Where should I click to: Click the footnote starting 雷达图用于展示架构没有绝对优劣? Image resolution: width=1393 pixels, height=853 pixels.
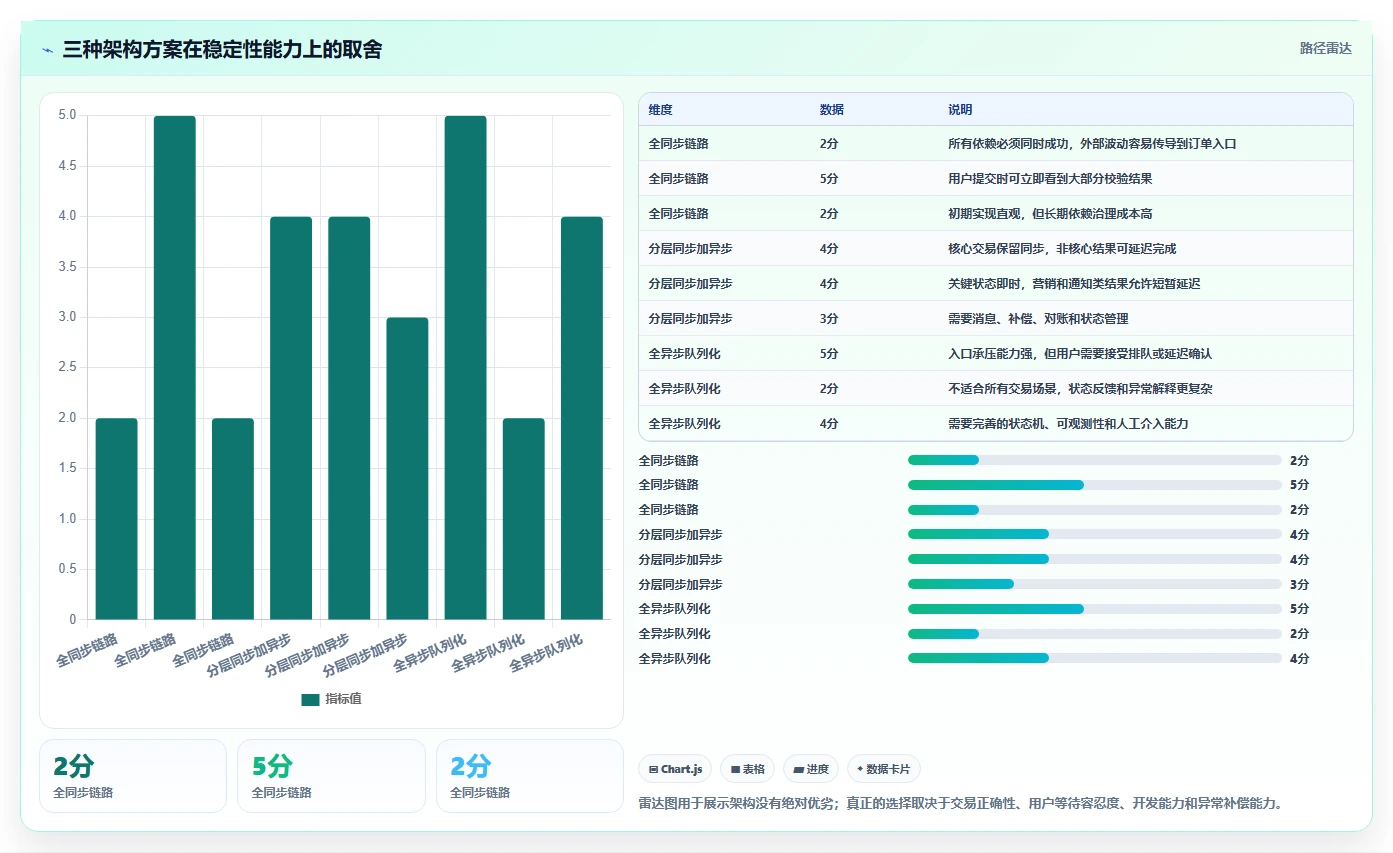[960, 803]
